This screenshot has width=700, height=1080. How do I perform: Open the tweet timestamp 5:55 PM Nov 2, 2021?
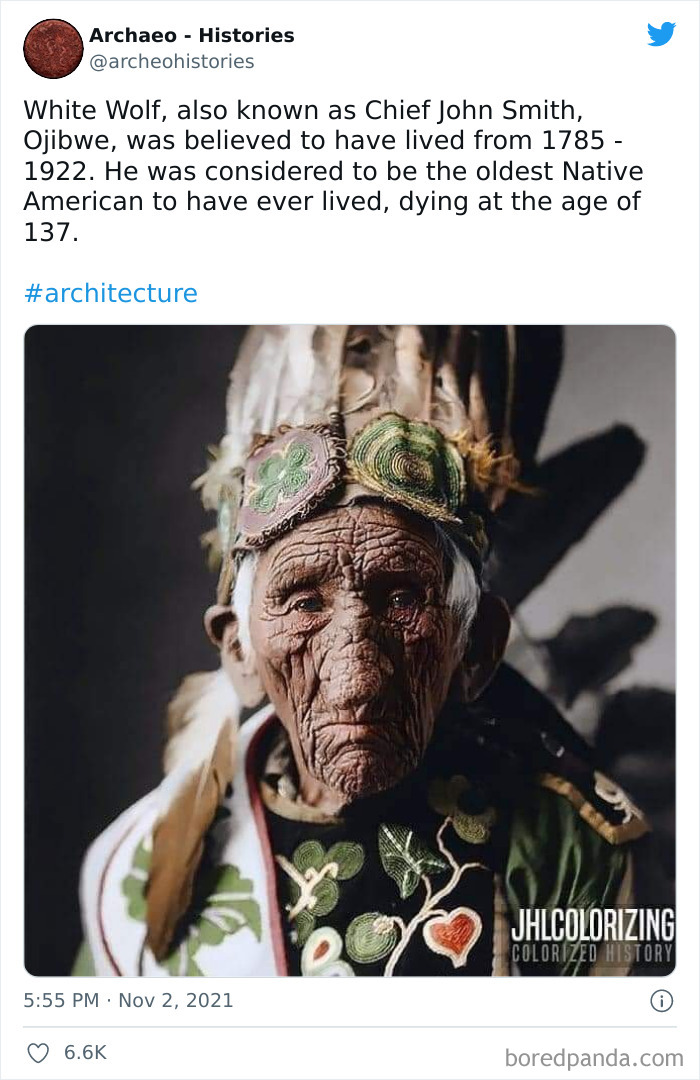pyautogui.click(x=126, y=999)
